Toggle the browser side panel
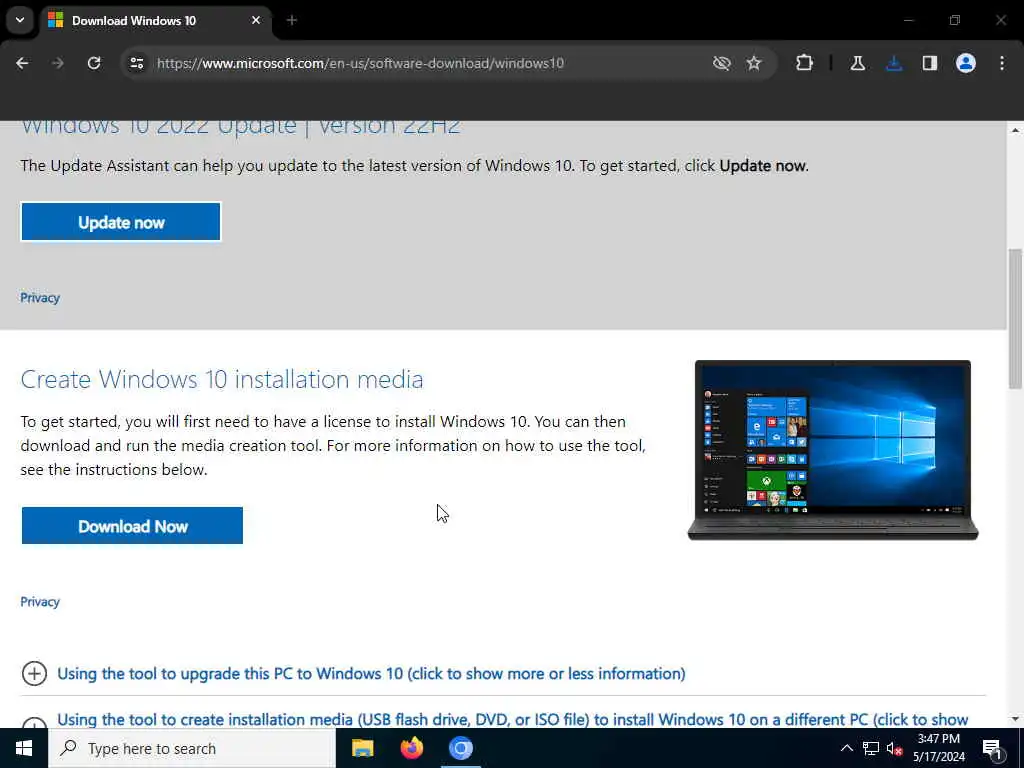 click(929, 63)
